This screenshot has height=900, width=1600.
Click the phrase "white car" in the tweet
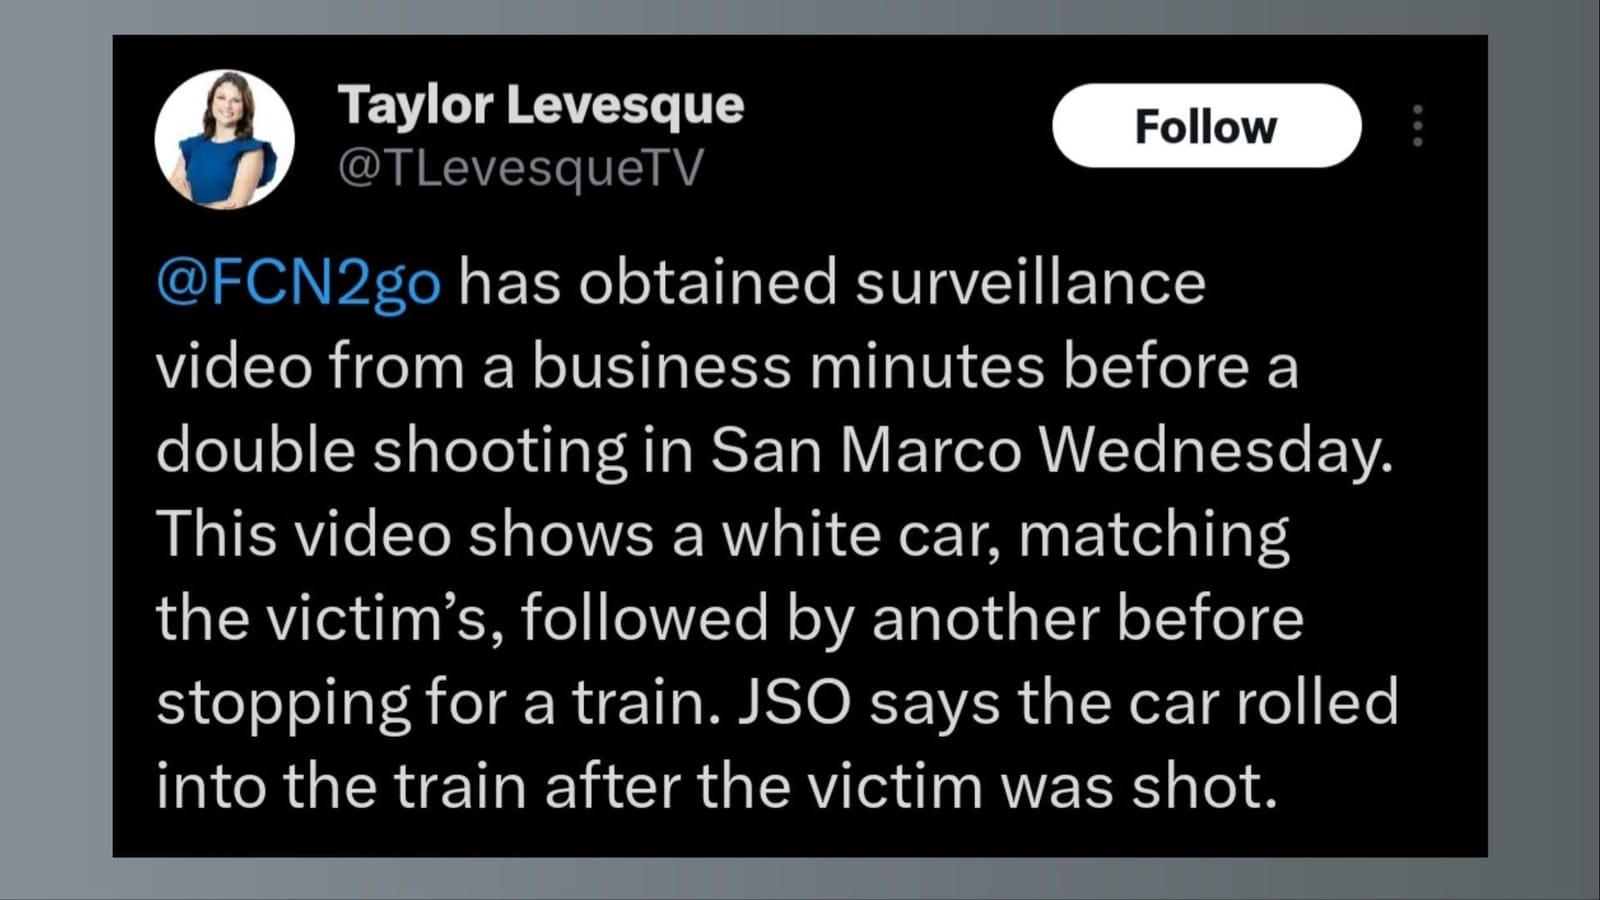point(861,534)
